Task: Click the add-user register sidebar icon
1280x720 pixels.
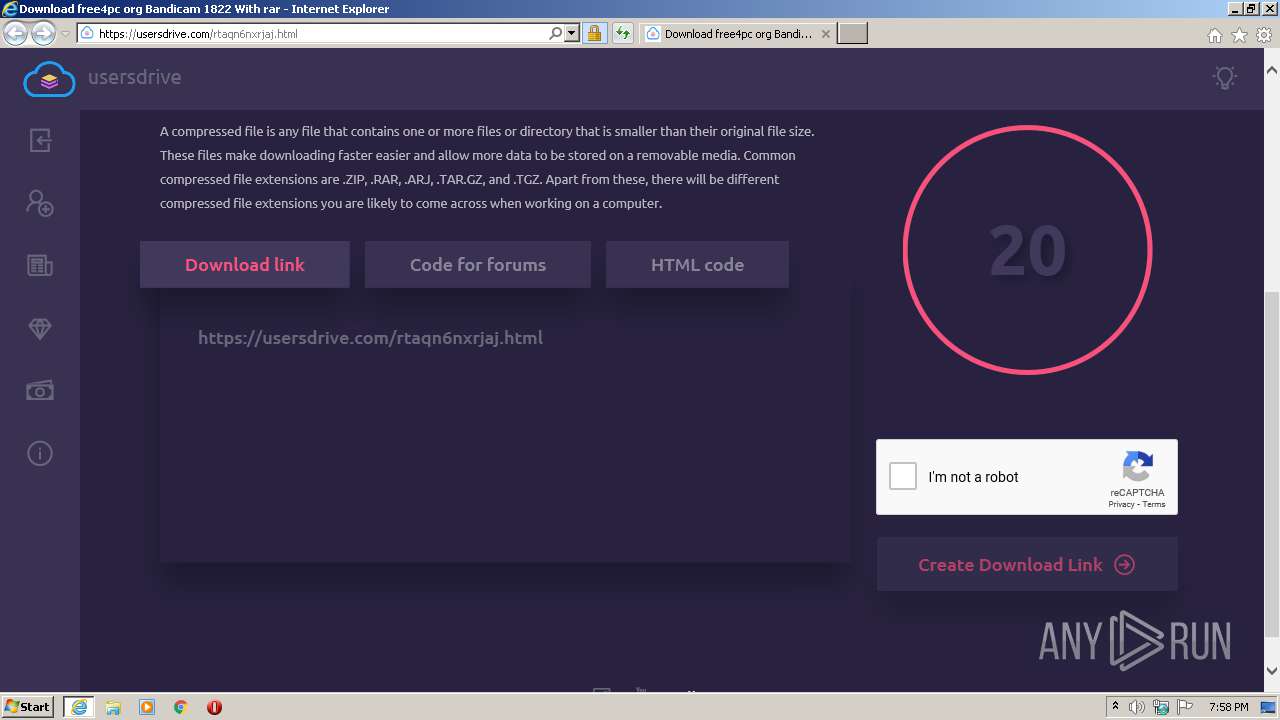Action: (40, 203)
